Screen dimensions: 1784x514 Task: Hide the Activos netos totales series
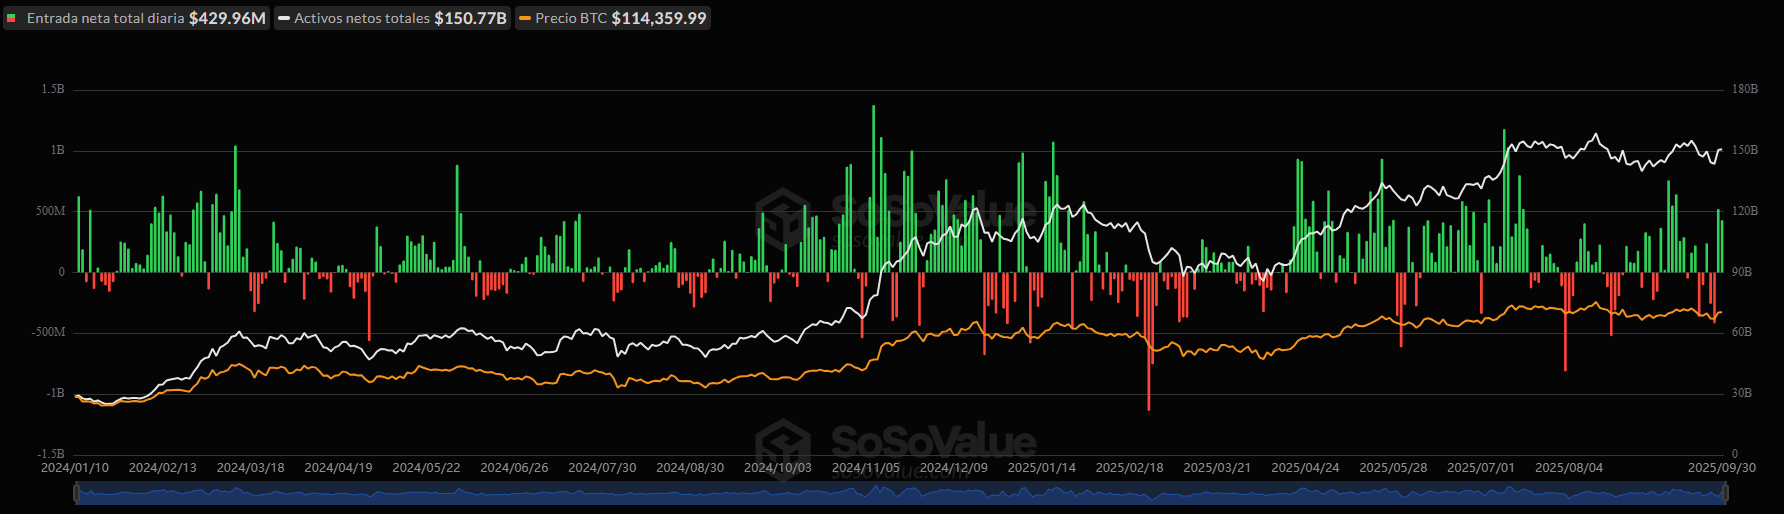click(362, 18)
